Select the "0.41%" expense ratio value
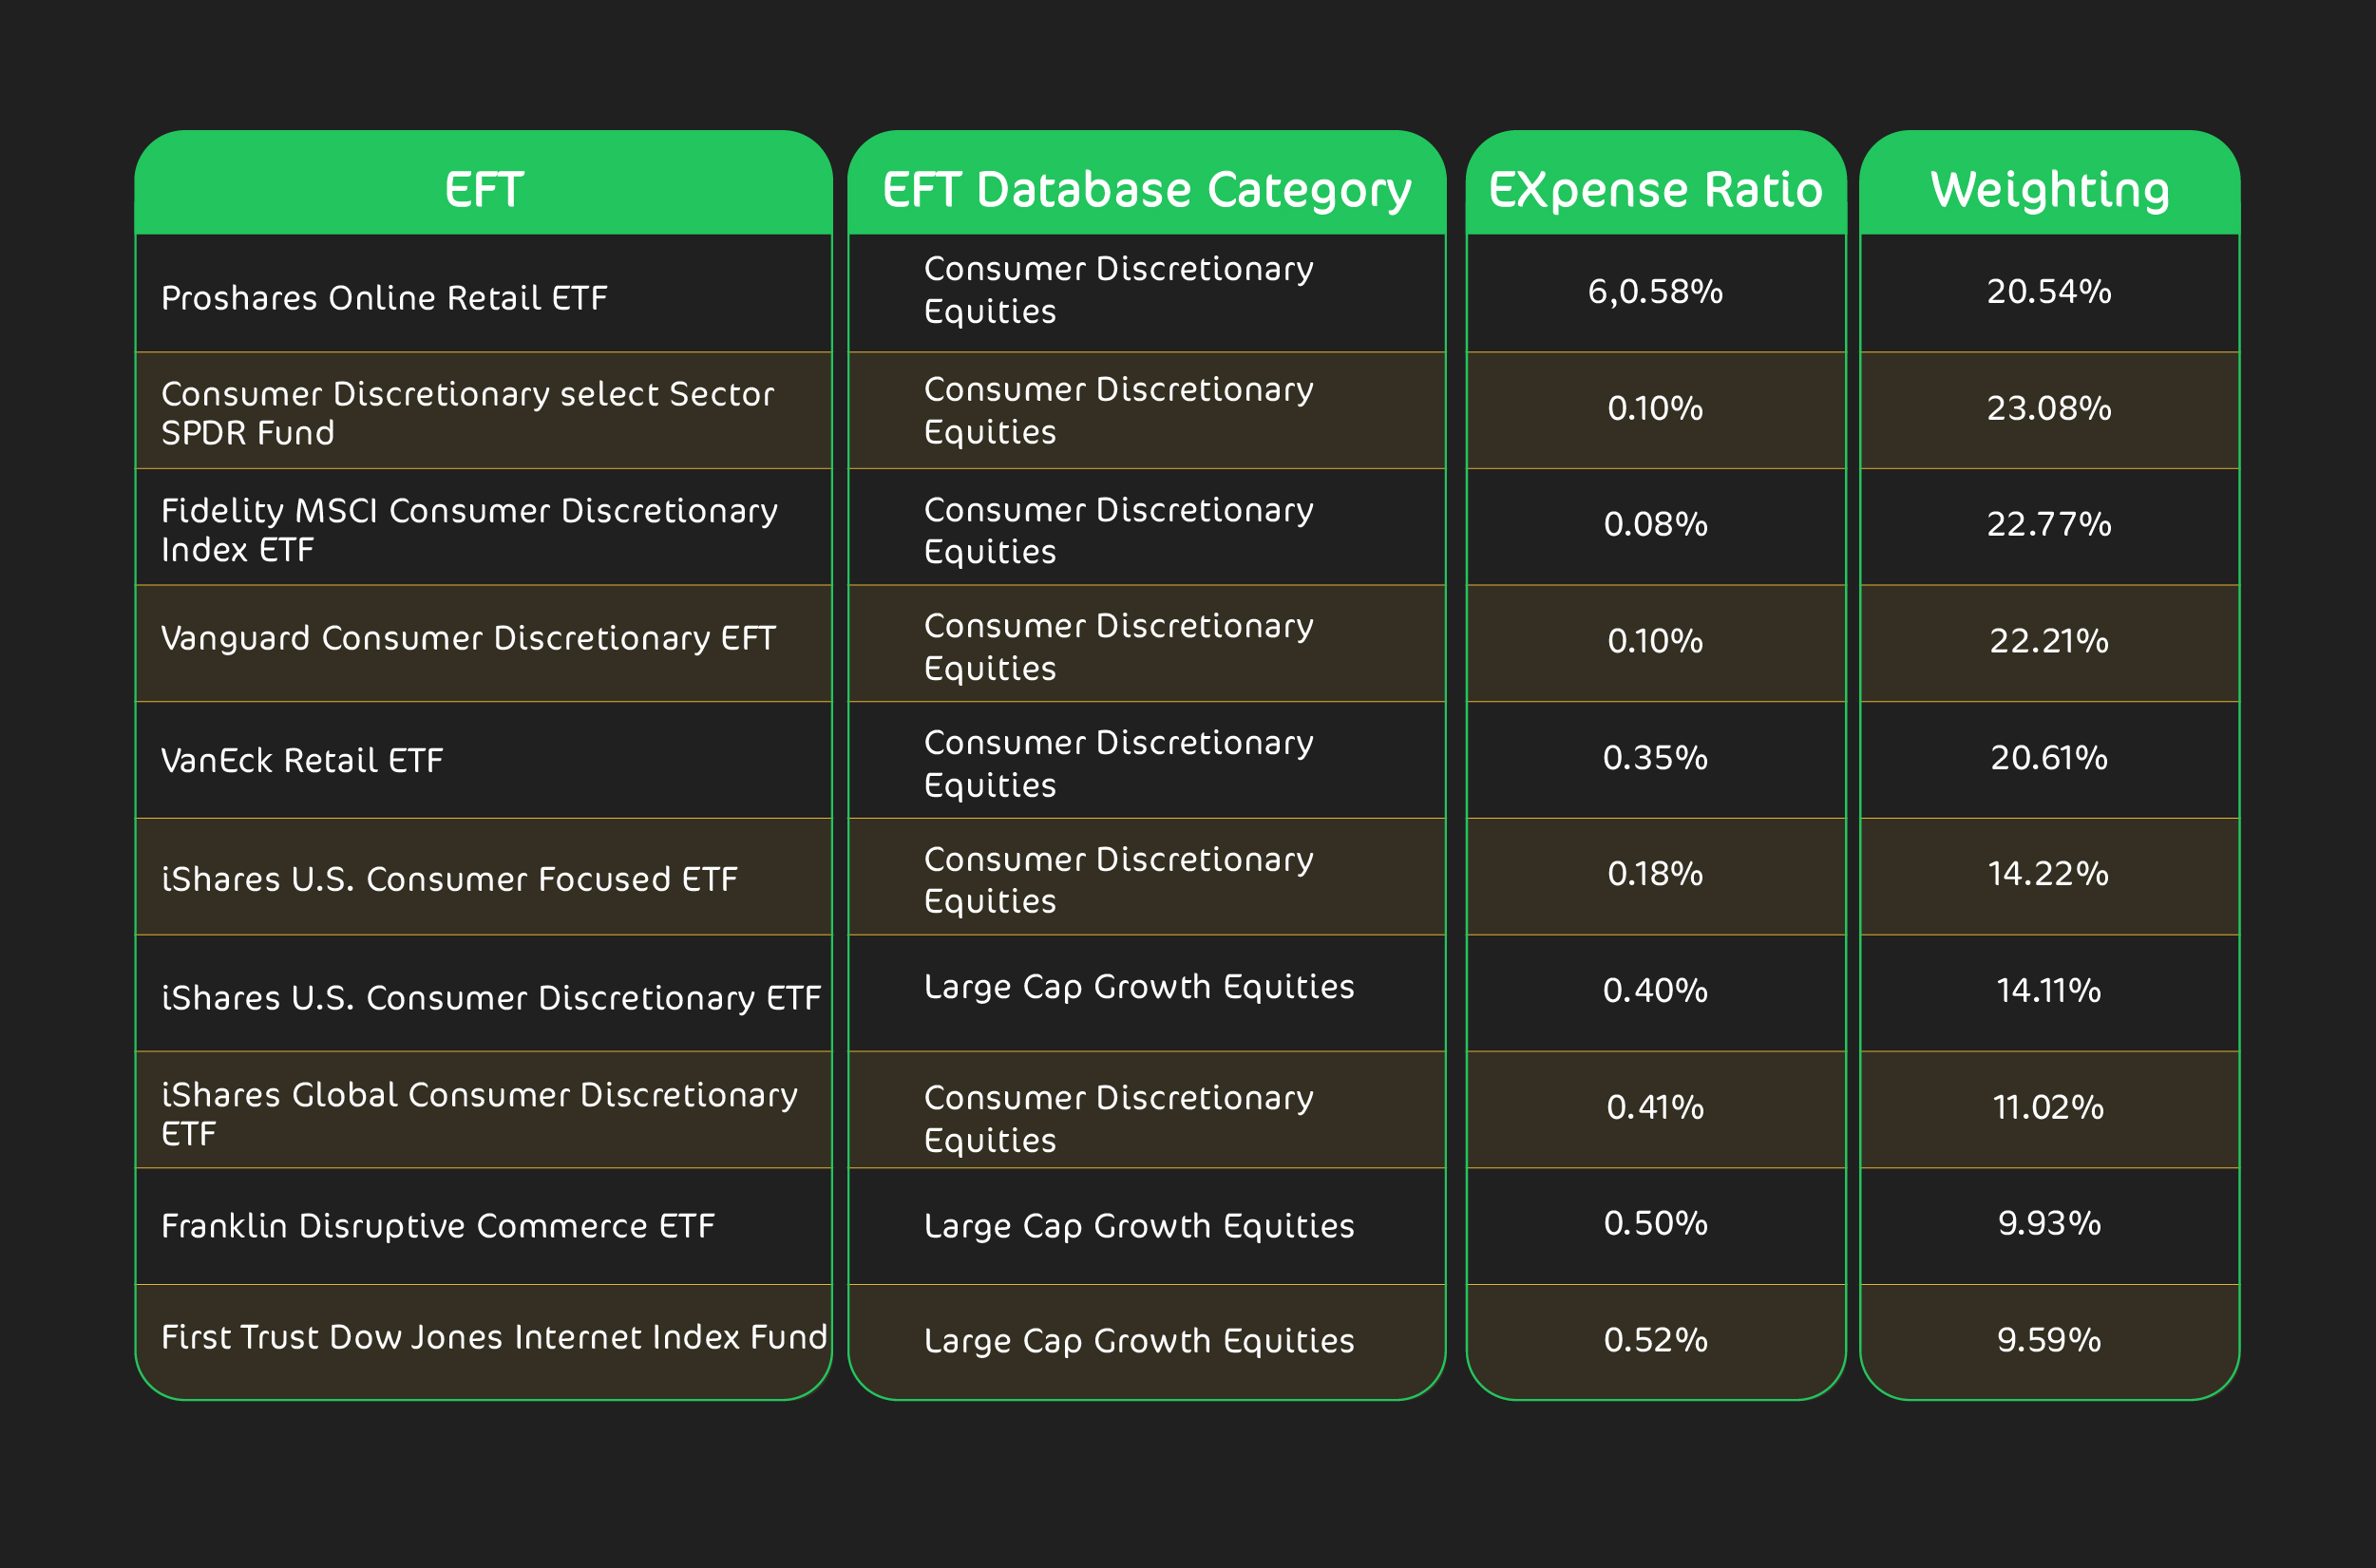 click(1655, 1108)
